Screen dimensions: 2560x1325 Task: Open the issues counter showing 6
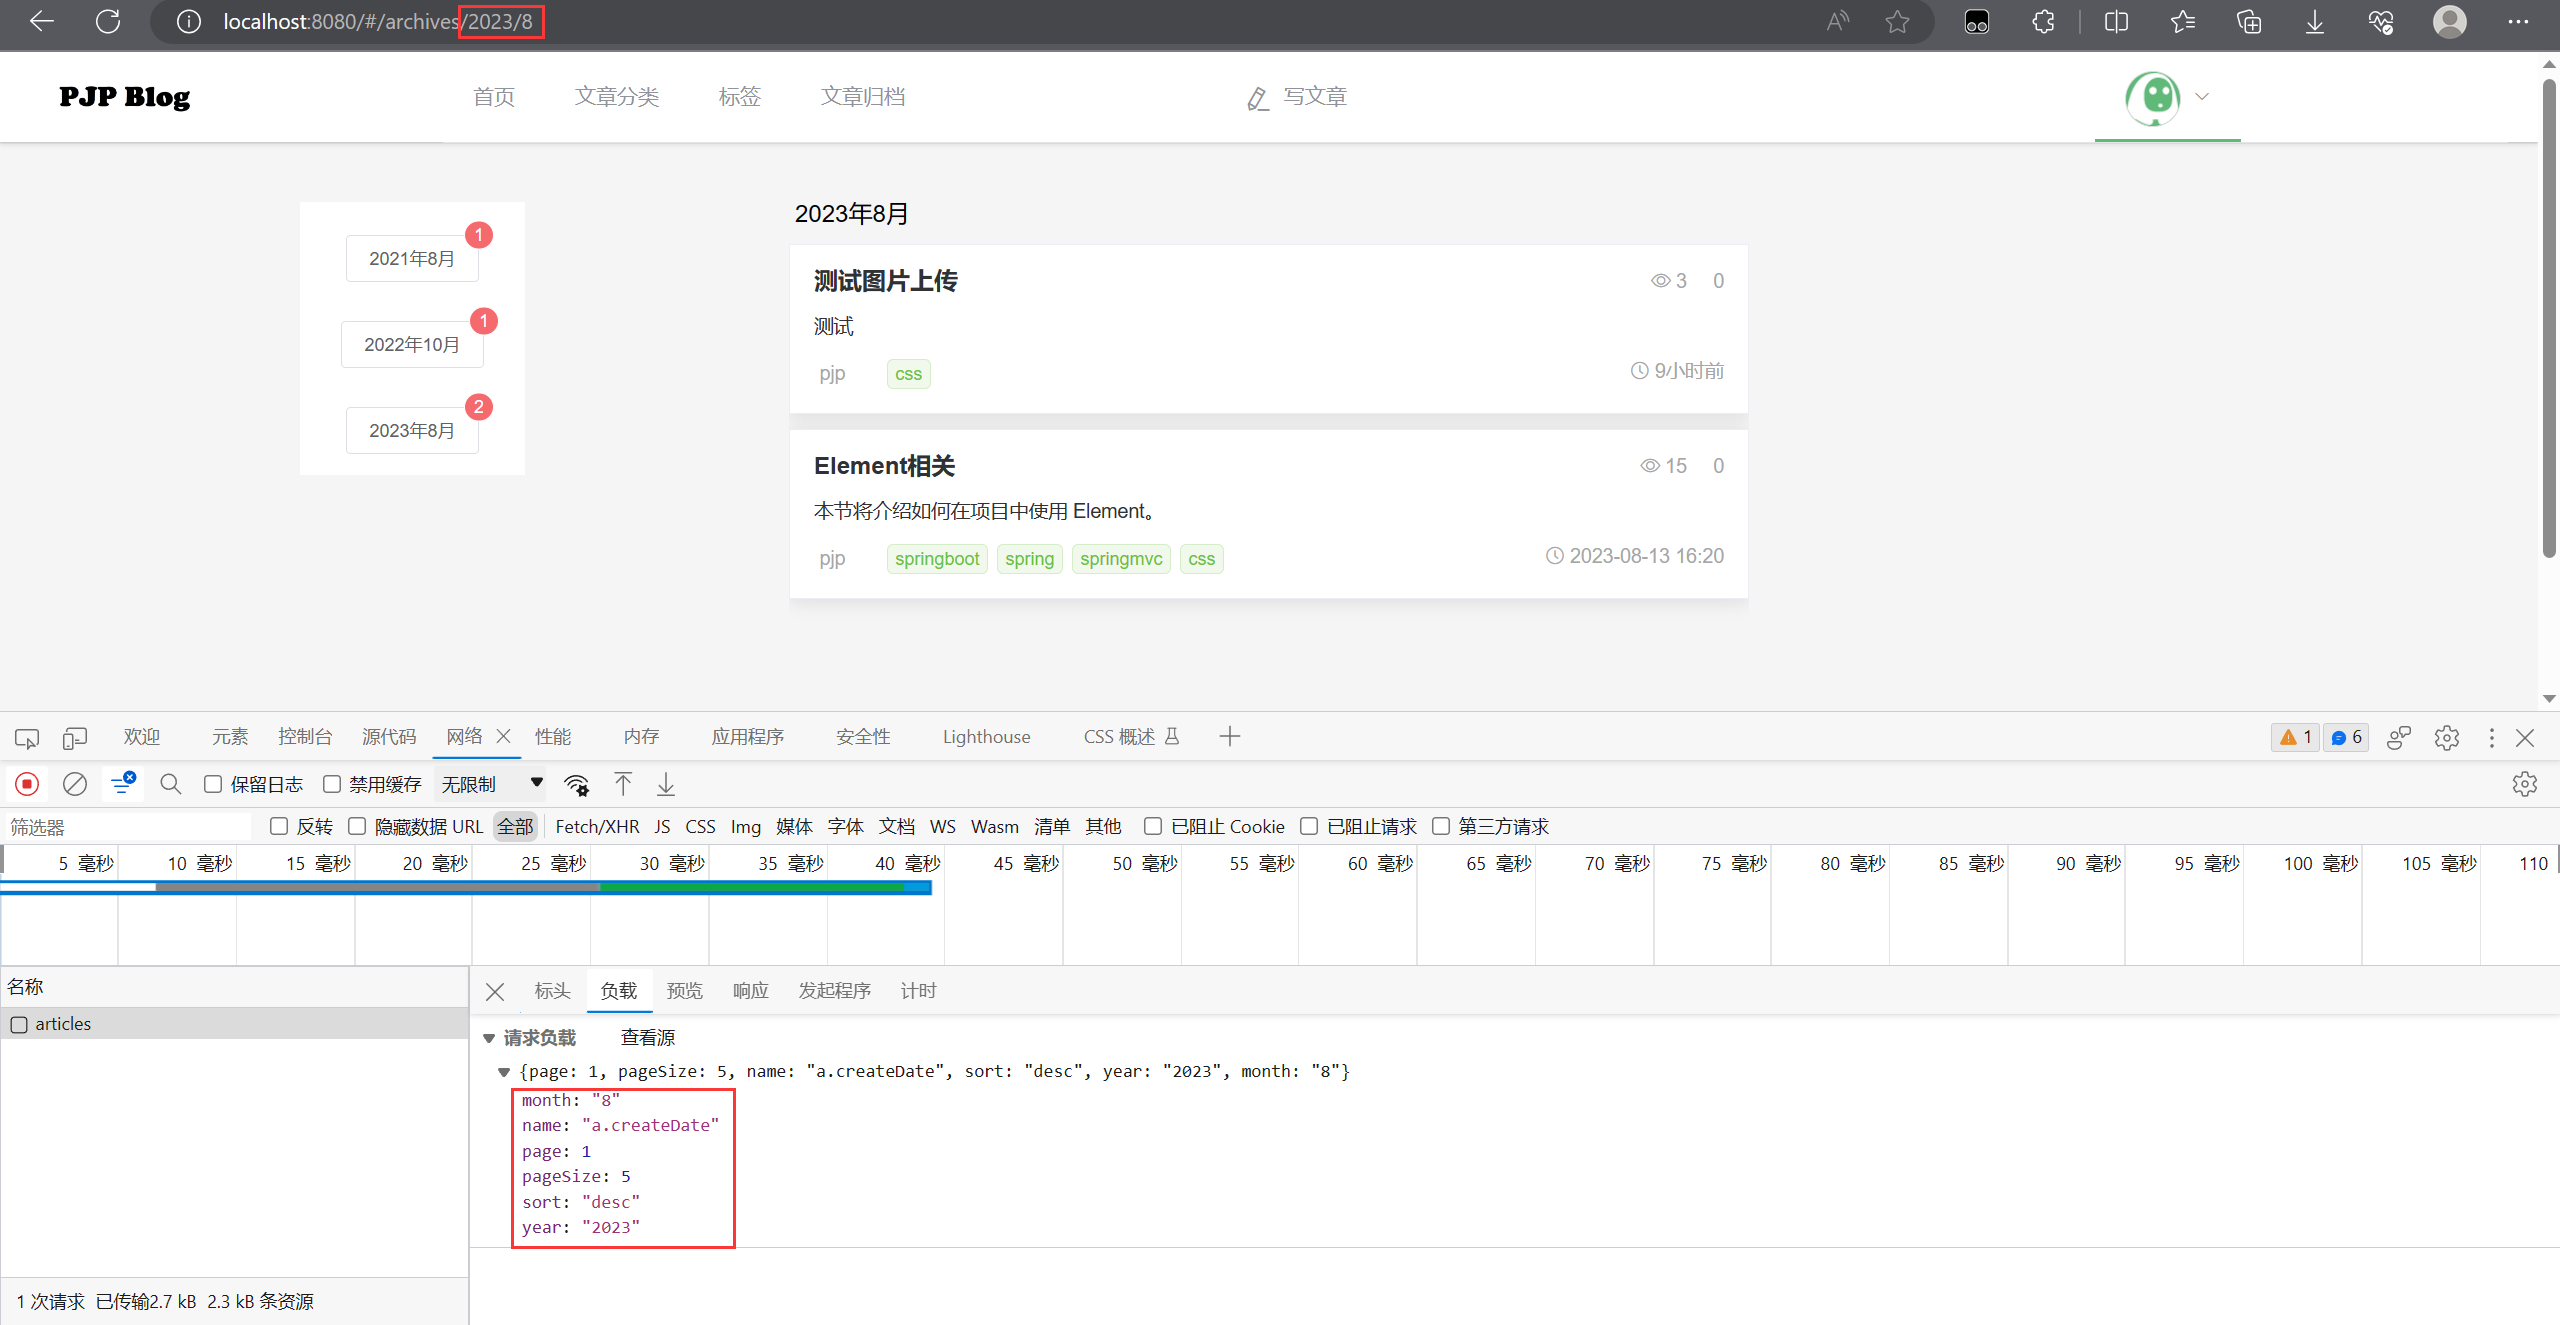2346,737
